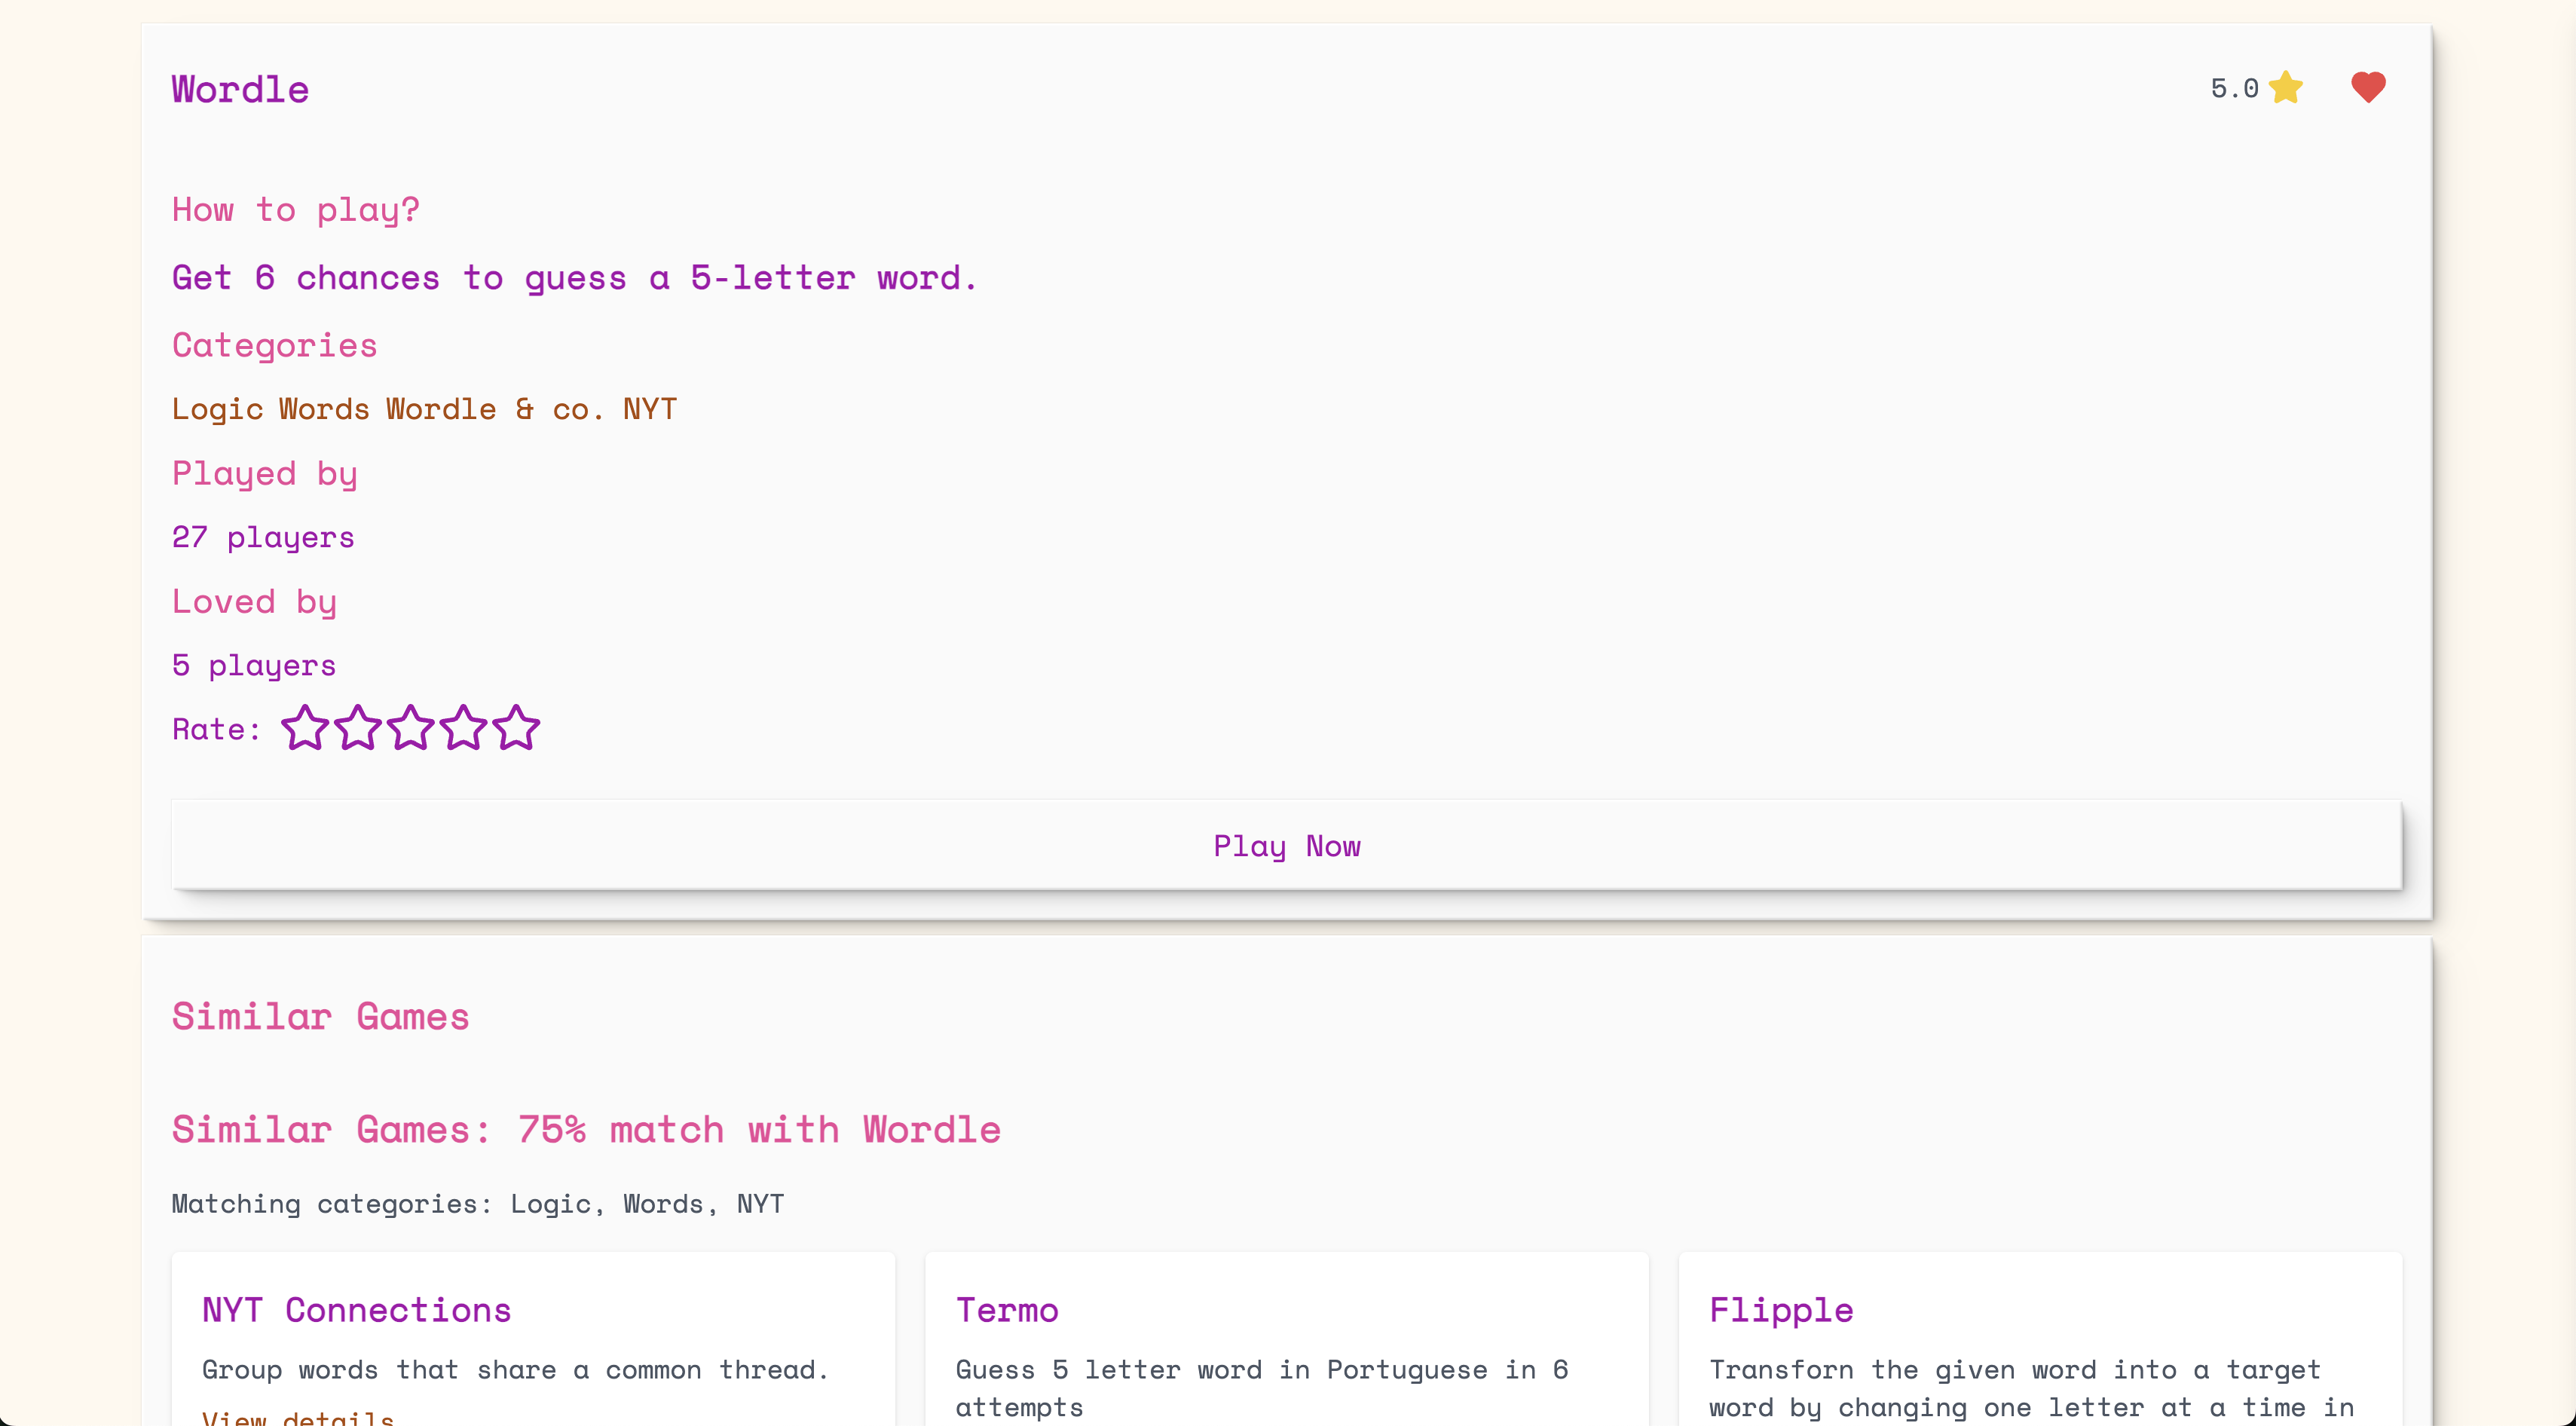The image size is (2576, 1426).
Task: Click the '27 players' text
Action: coord(263,538)
